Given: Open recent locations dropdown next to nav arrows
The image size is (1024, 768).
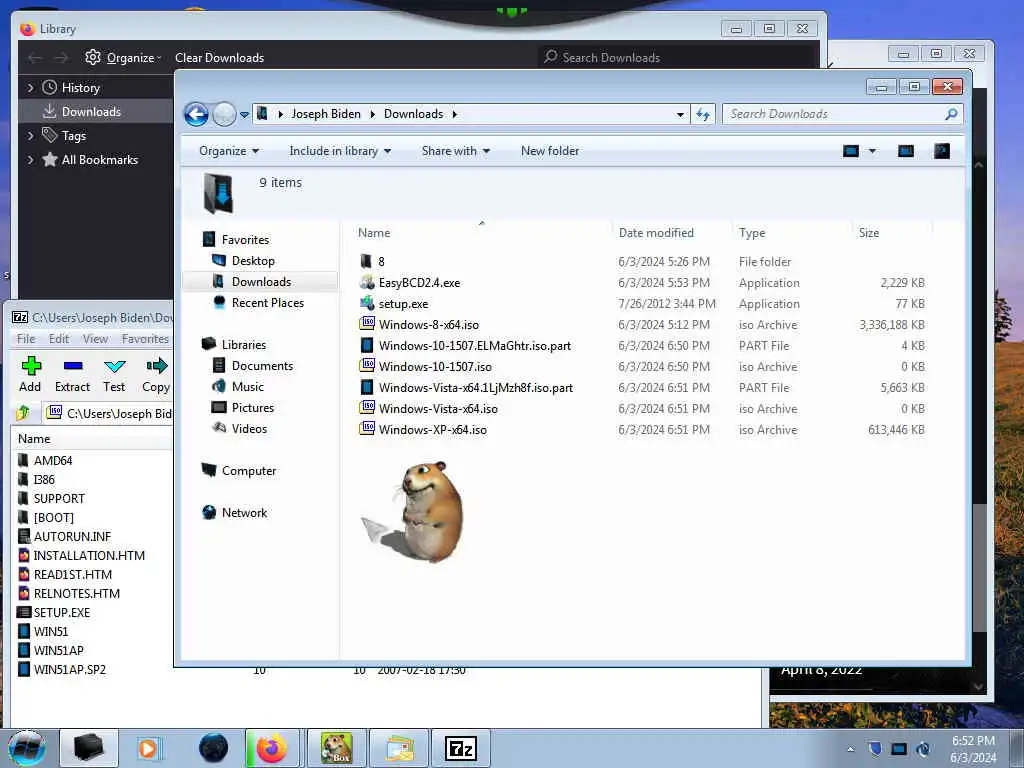Looking at the screenshot, I should click(244, 114).
